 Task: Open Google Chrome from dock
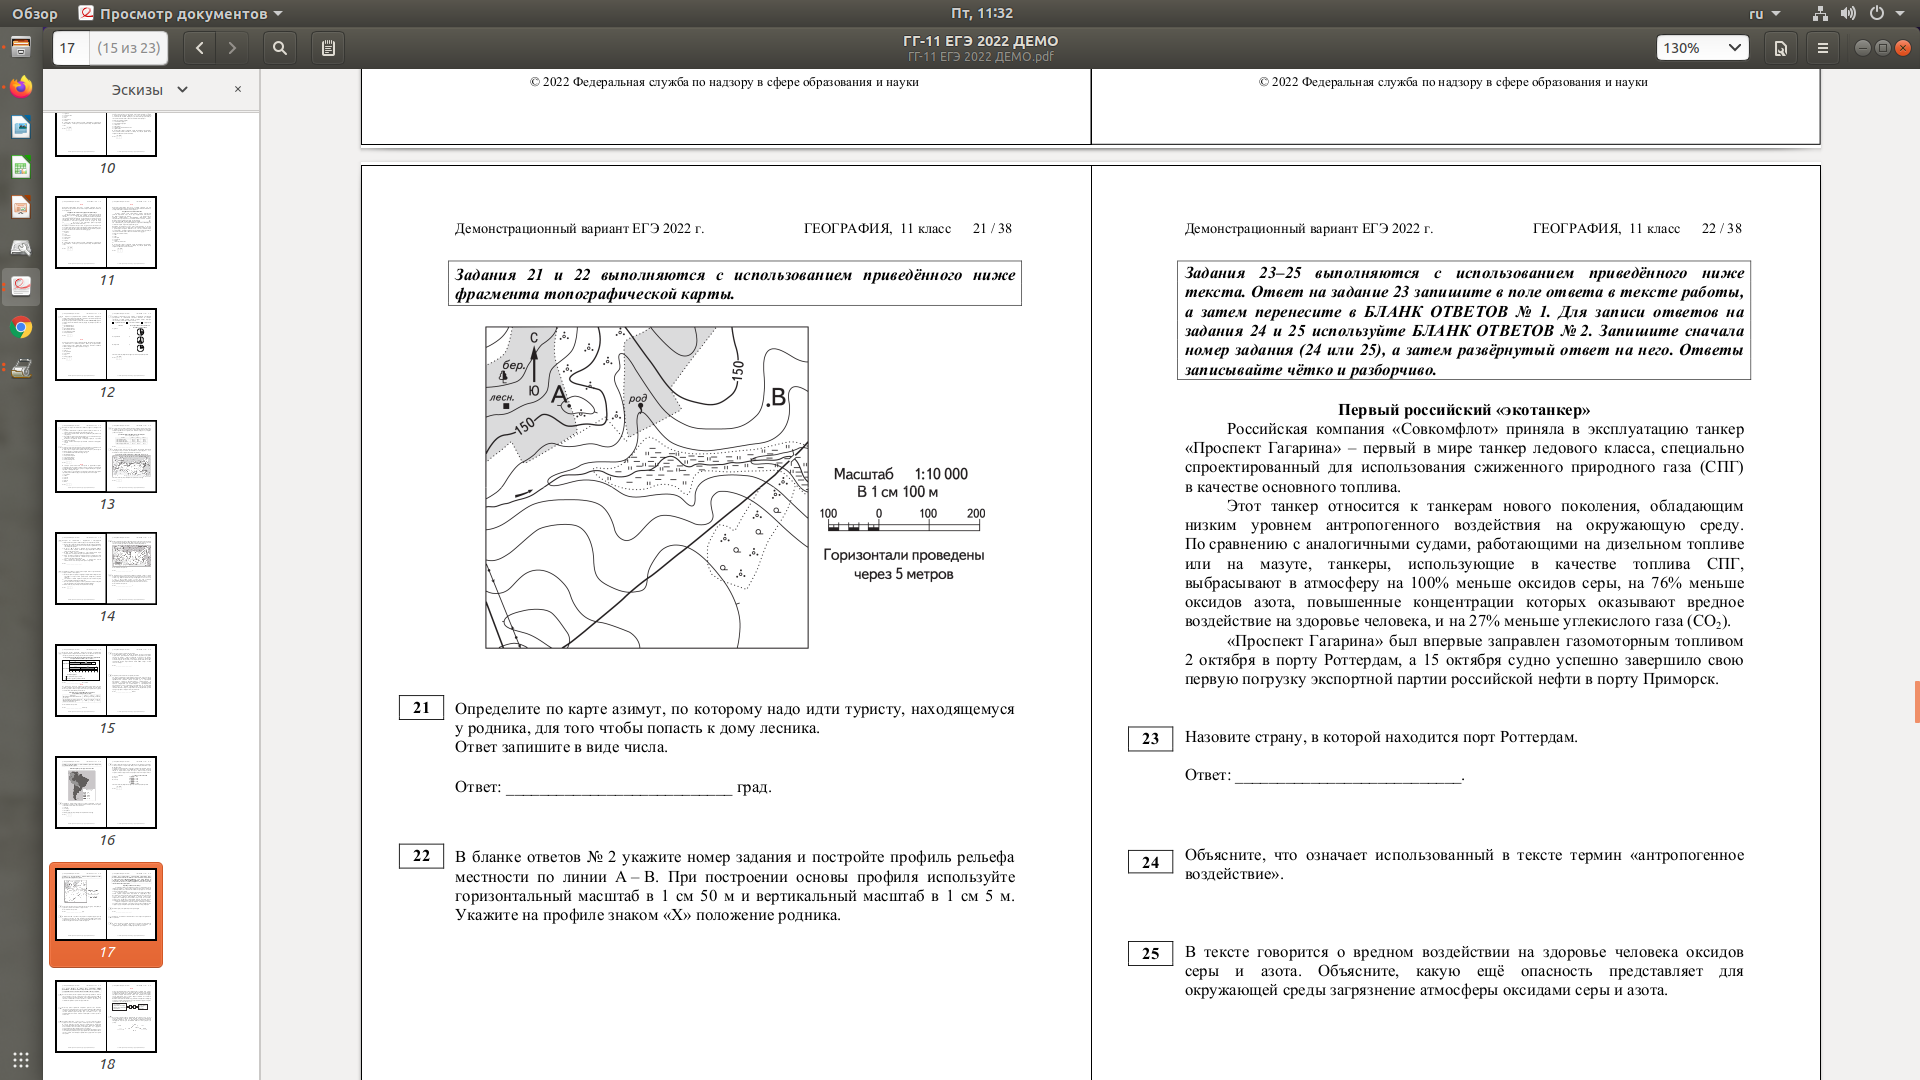point(21,328)
